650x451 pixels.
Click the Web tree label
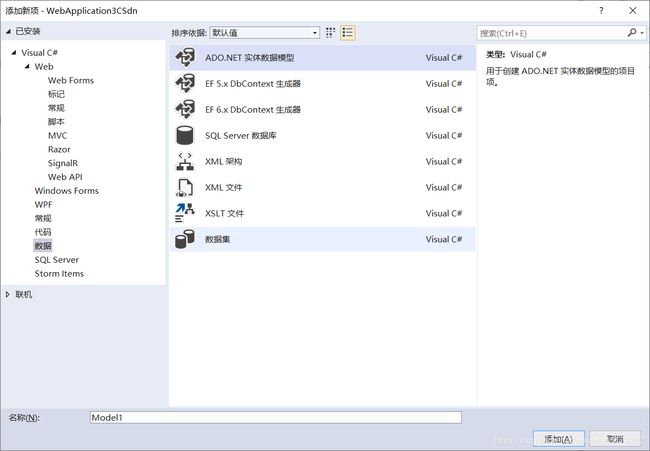click(x=44, y=66)
